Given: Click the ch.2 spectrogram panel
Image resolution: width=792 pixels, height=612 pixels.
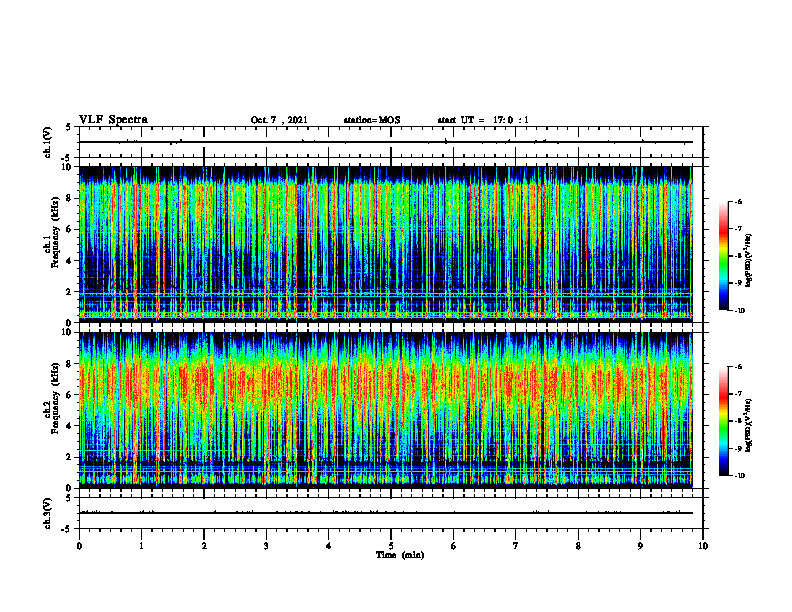Looking at the screenshot, I should coord(386,410).
